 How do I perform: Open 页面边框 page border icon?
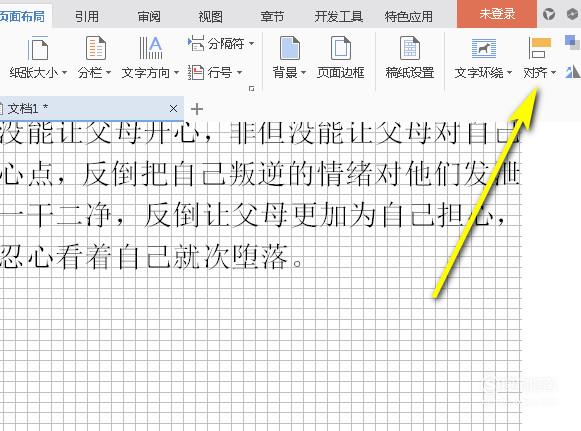click(x=340, y=48)
